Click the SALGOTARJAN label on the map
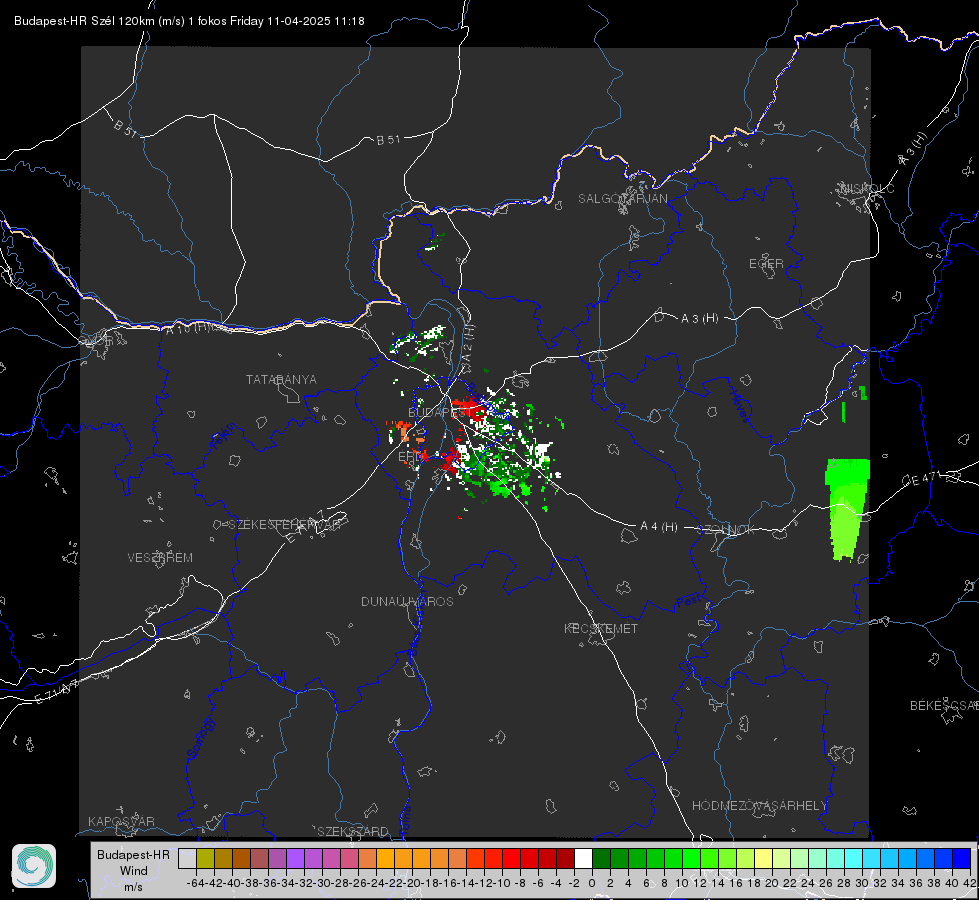979x900 pixels. [x=622, y=199]
